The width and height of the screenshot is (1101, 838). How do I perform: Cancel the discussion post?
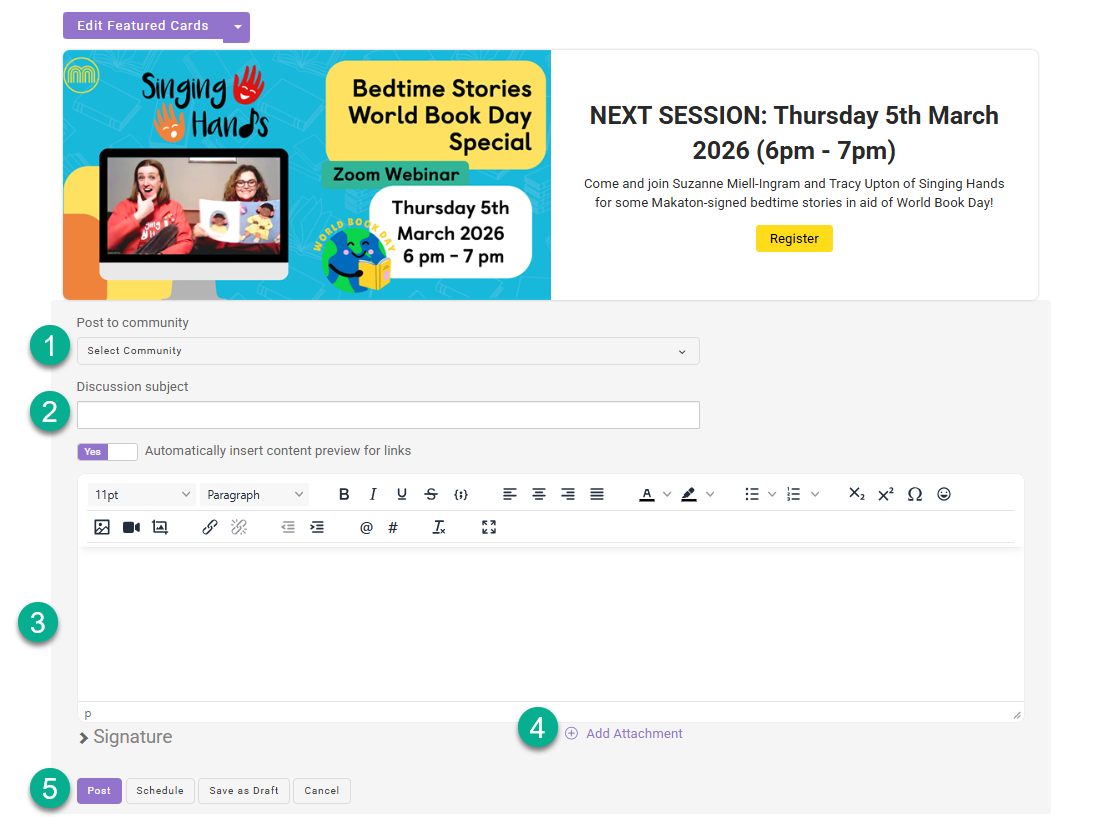pos(322,791)
